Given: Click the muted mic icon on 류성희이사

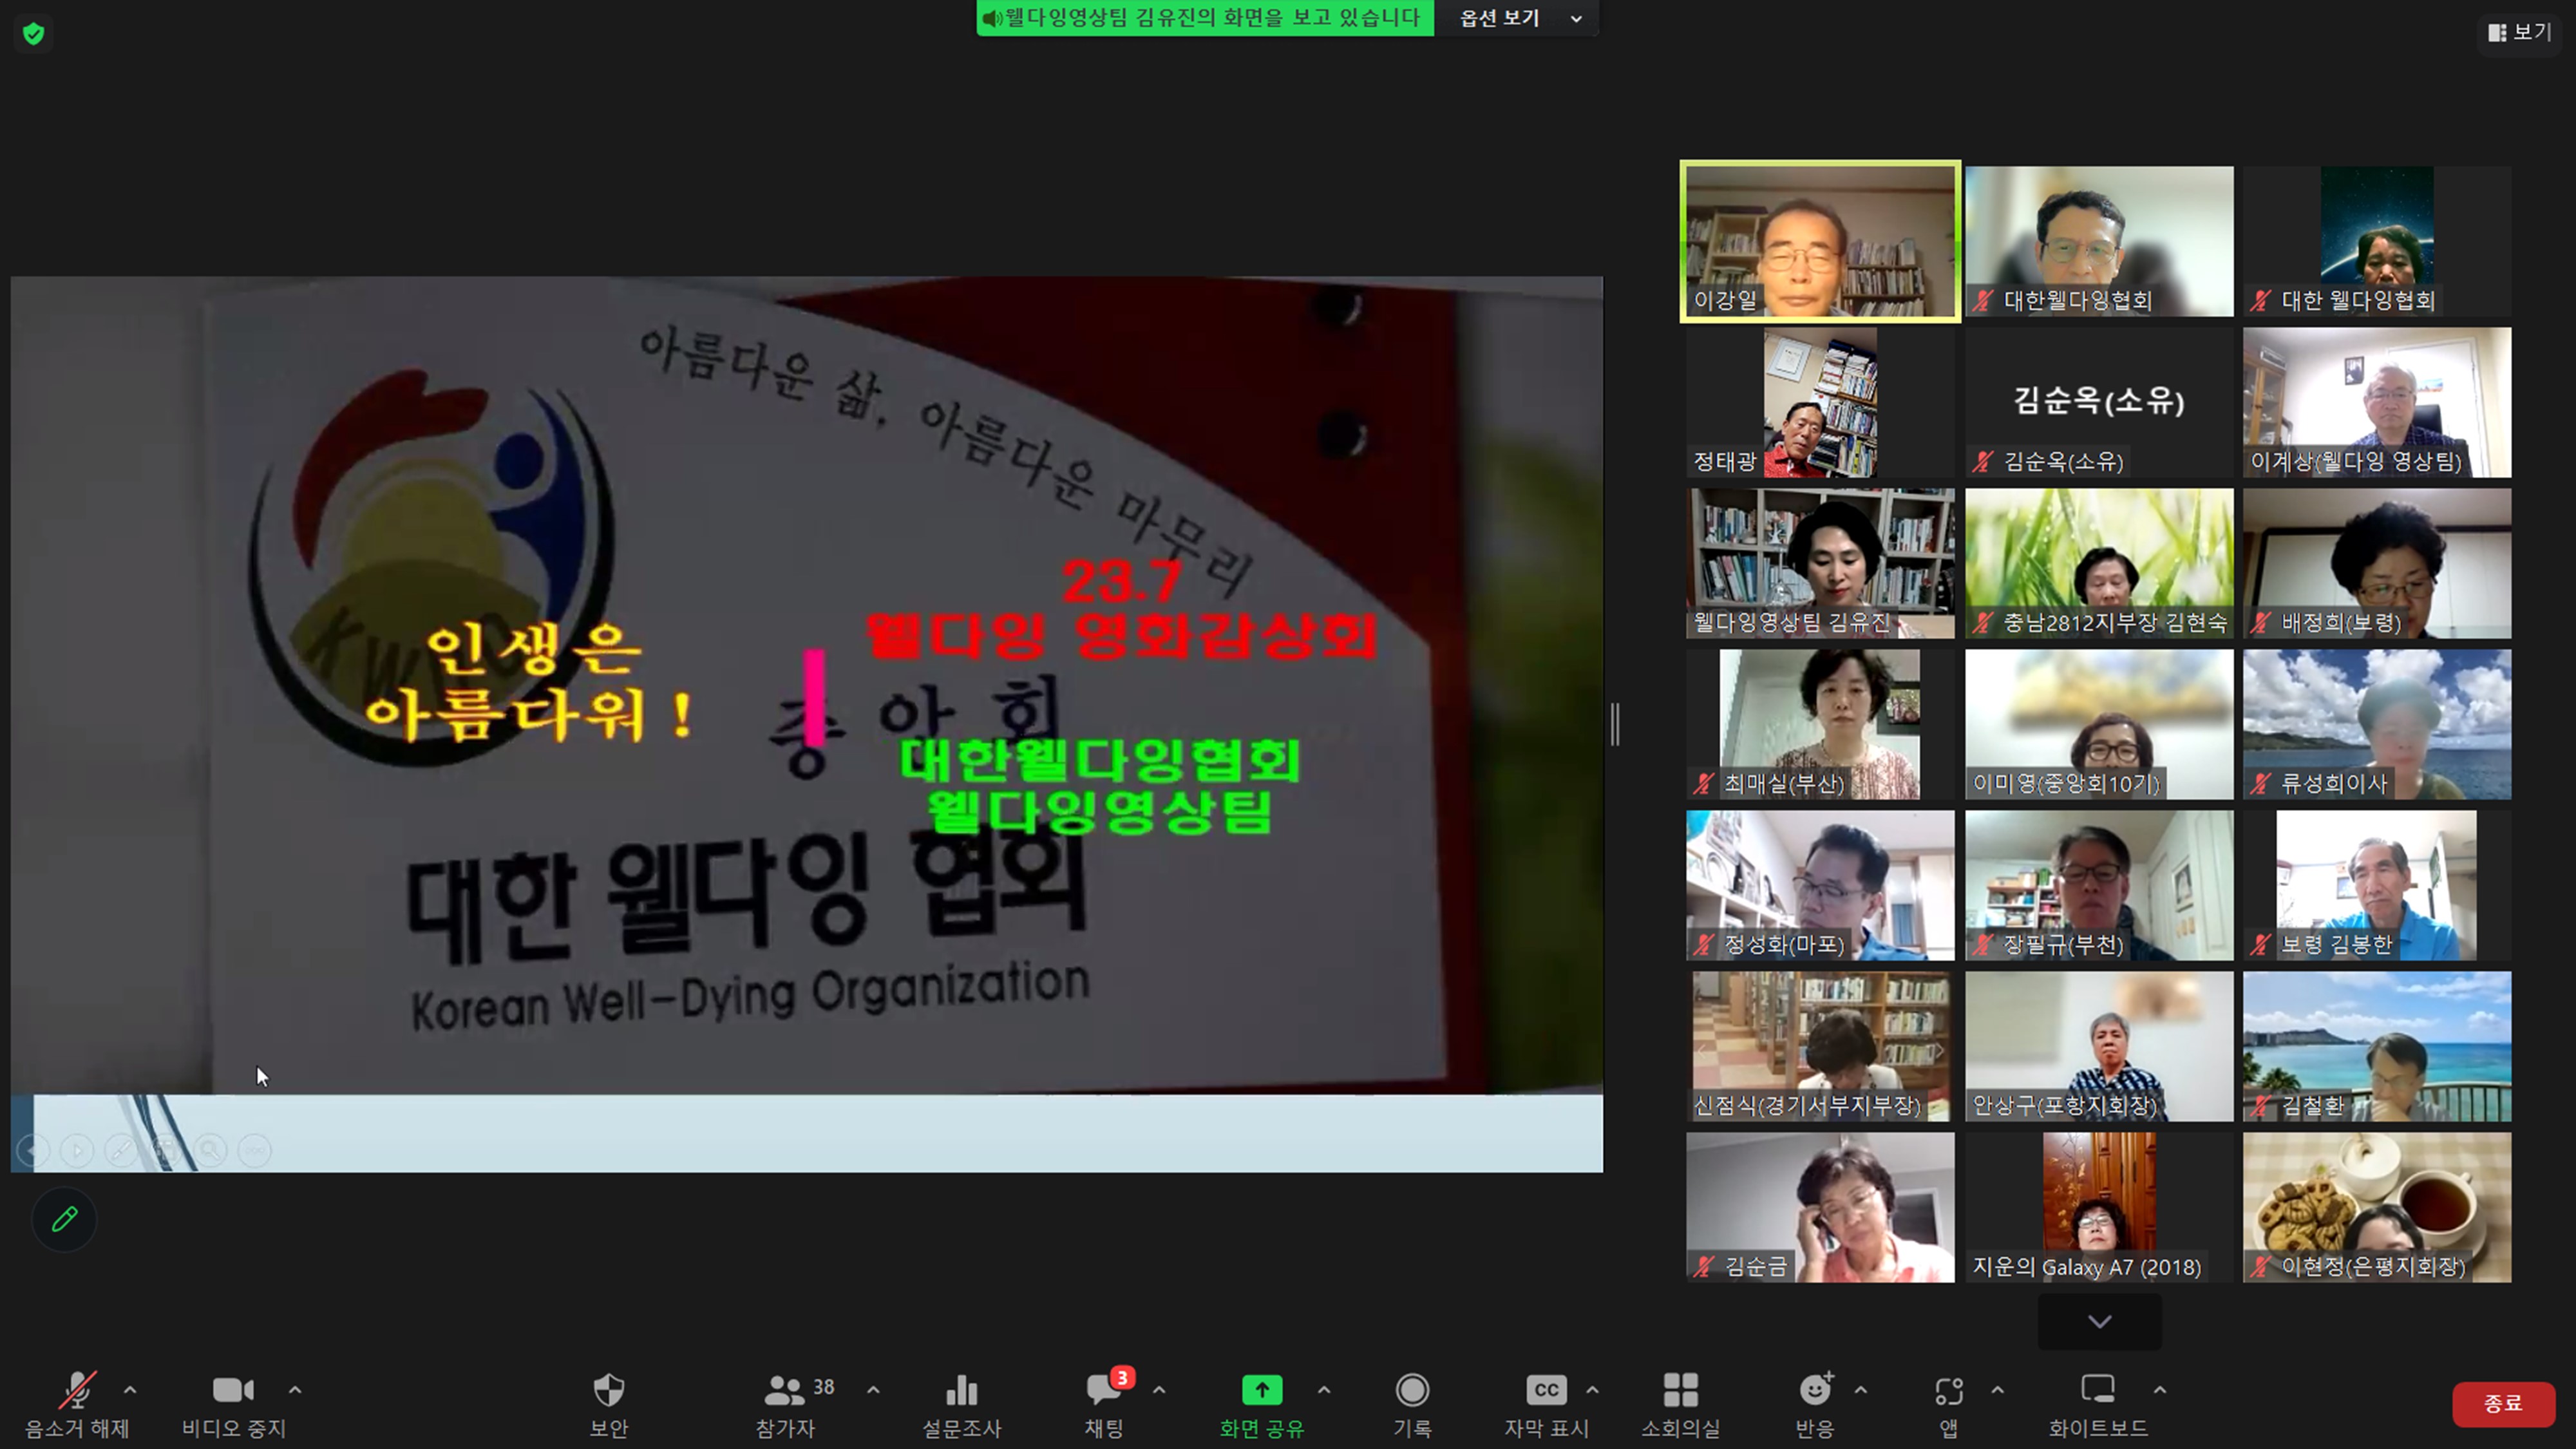Looking at the screenshot, I should [2260, 784].
